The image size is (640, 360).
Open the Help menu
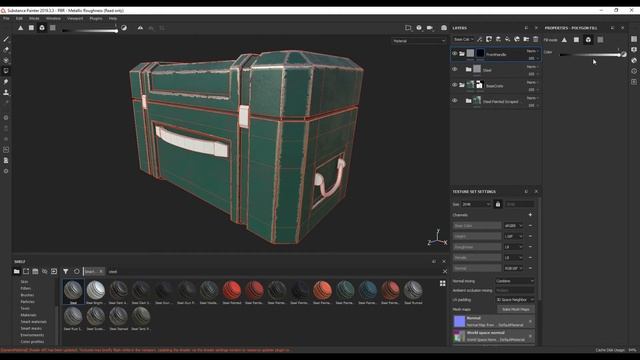[x=113, y=18]
